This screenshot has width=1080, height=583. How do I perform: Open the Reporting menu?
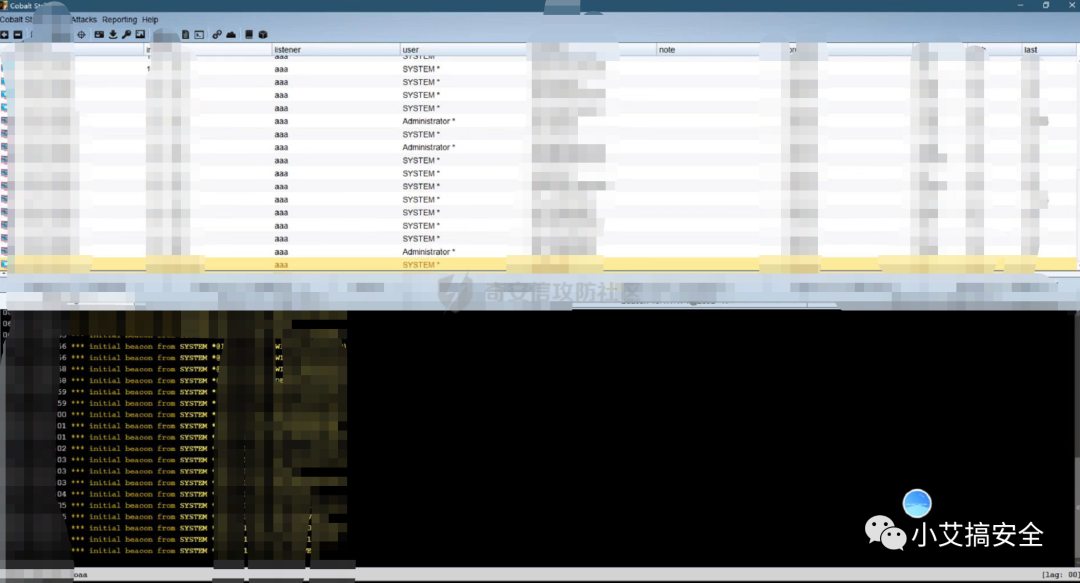[x=120, y=19]
